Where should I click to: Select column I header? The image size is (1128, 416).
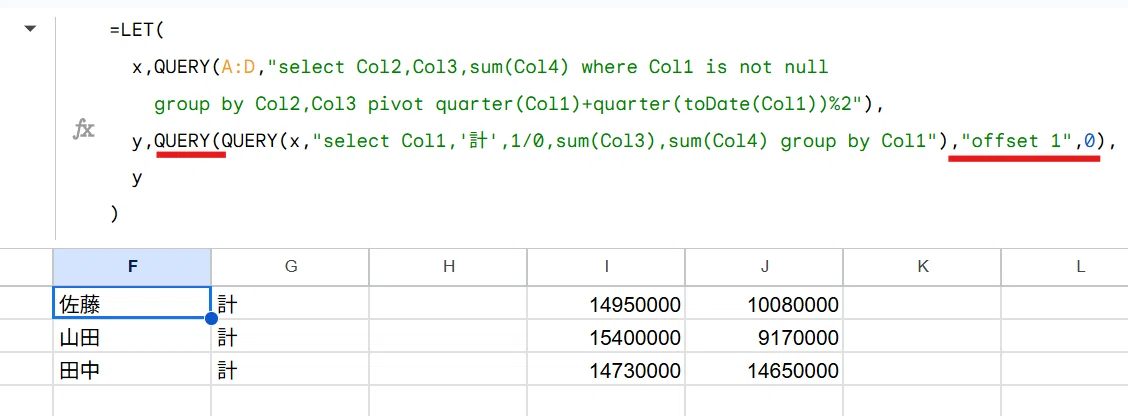pos(606,267)
